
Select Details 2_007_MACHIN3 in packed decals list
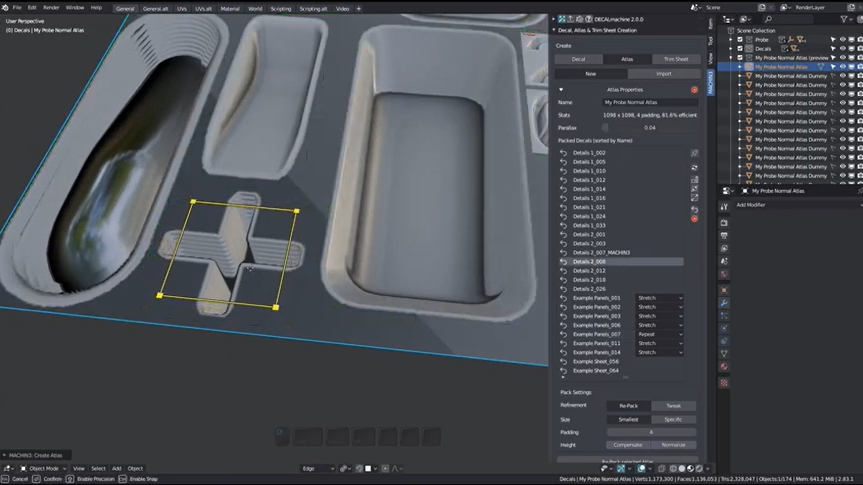601,253
